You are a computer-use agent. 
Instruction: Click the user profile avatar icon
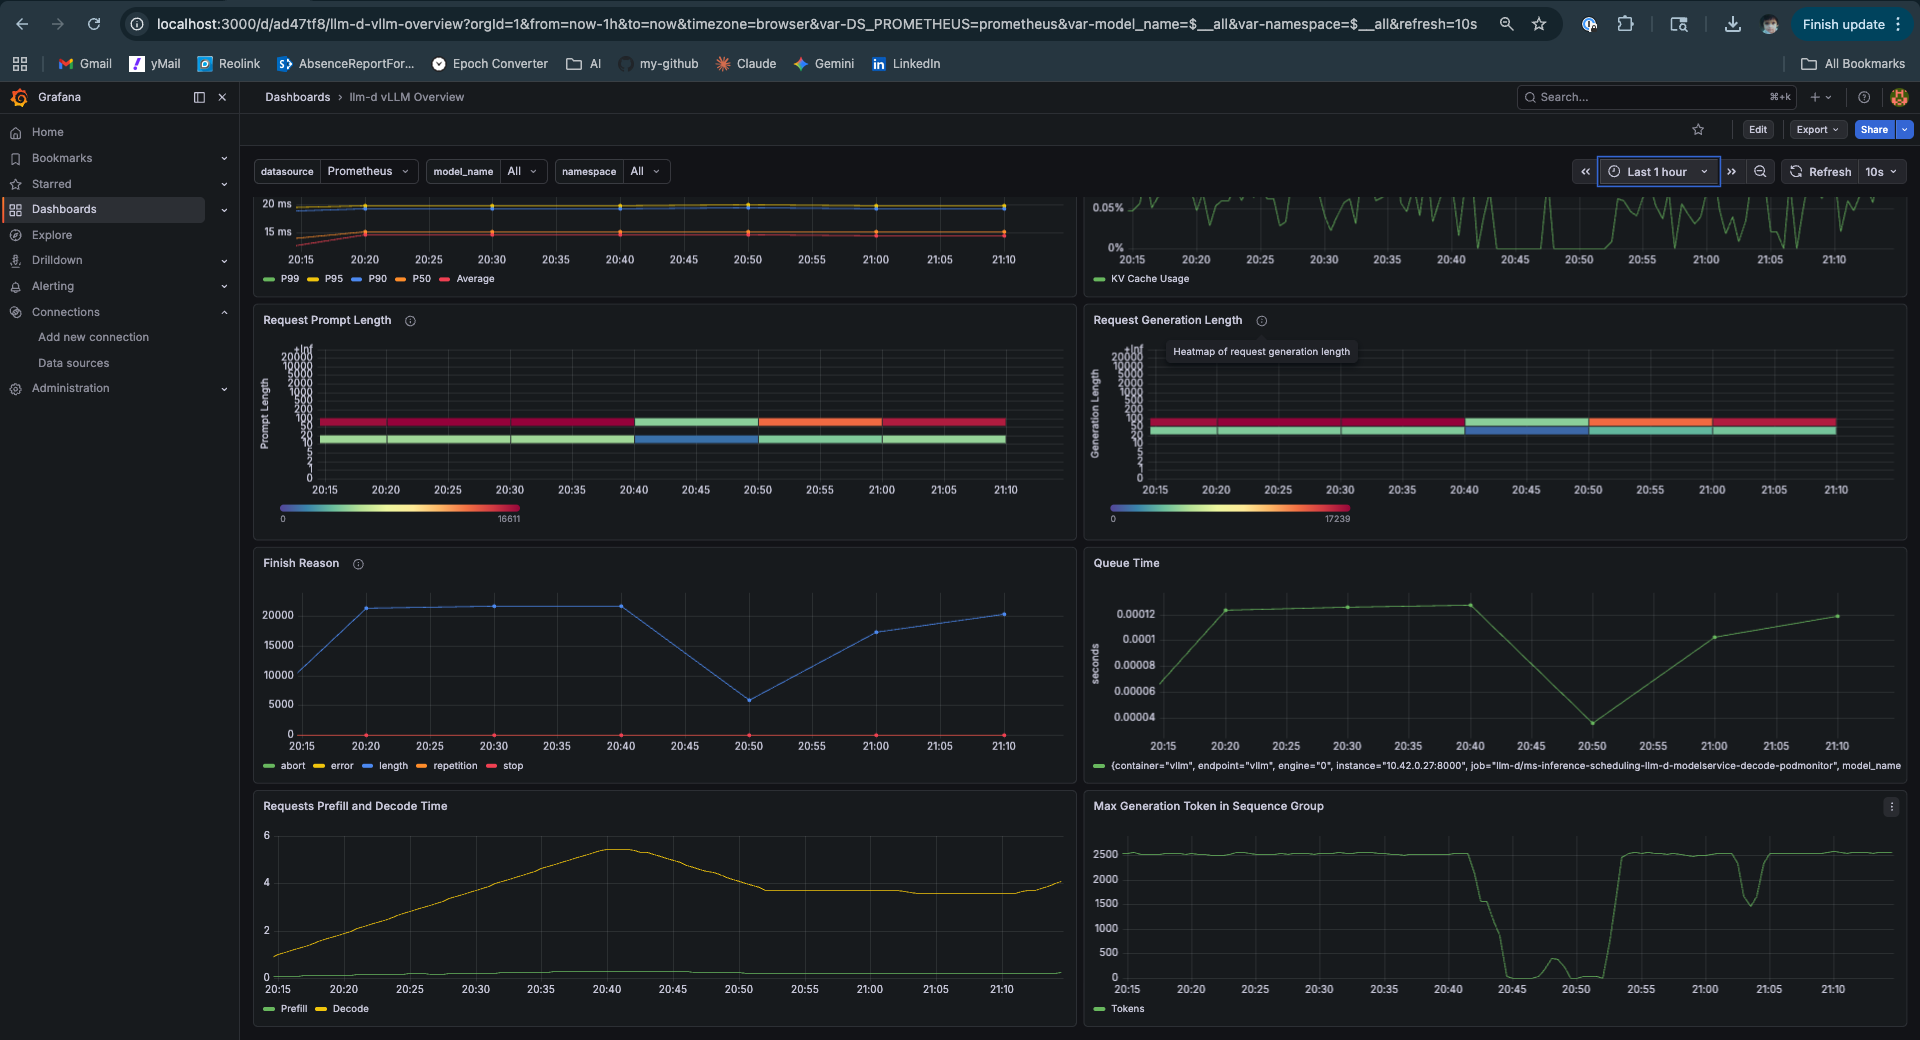click(1899, 97)
